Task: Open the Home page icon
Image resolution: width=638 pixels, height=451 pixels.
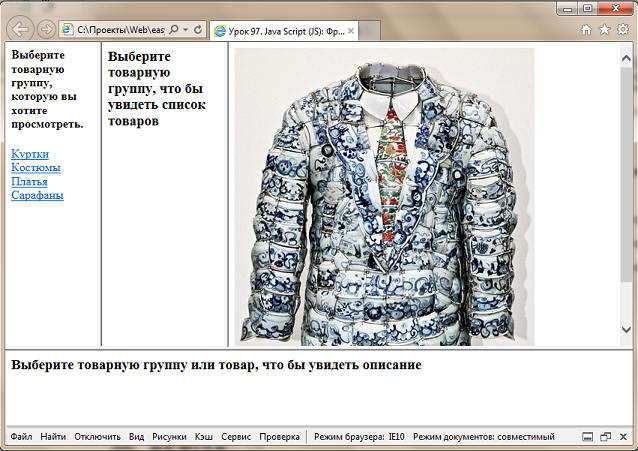Action: click(x=587, y=30)
